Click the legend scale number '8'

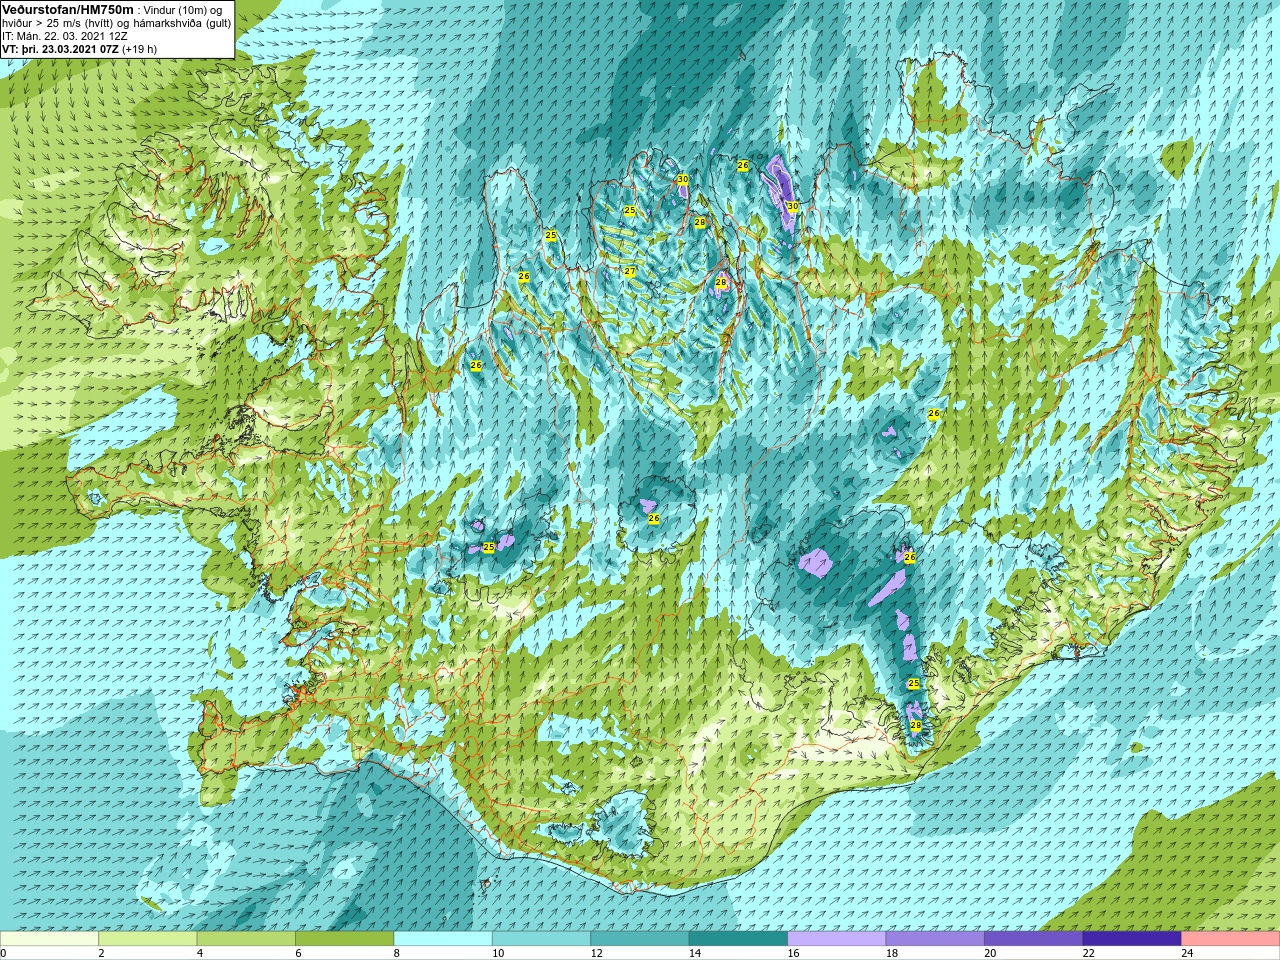397,953
